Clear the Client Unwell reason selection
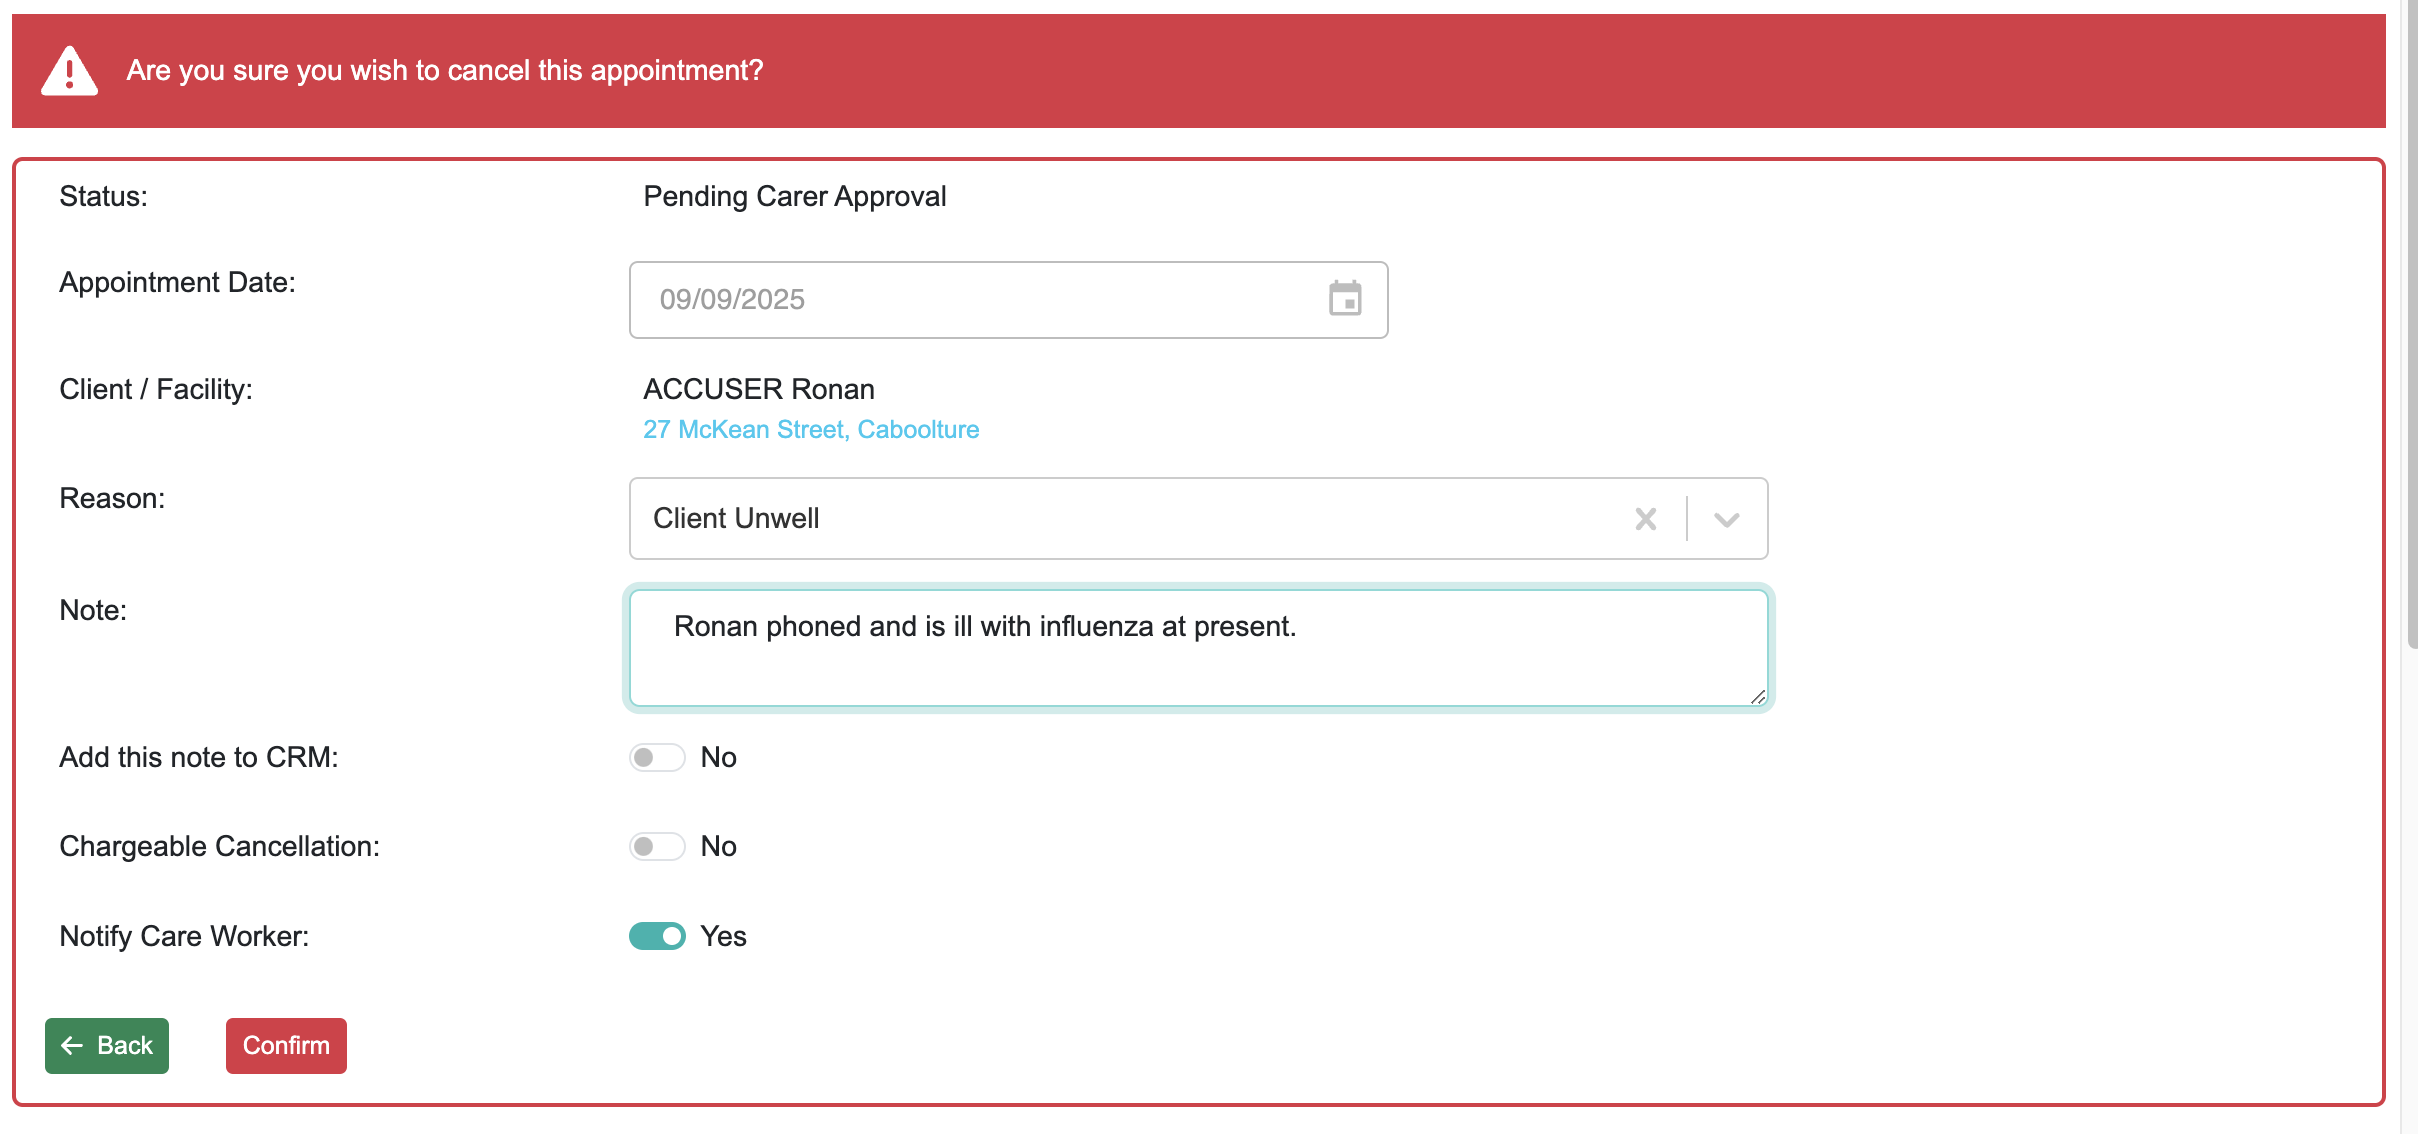 click(1645, 519)
